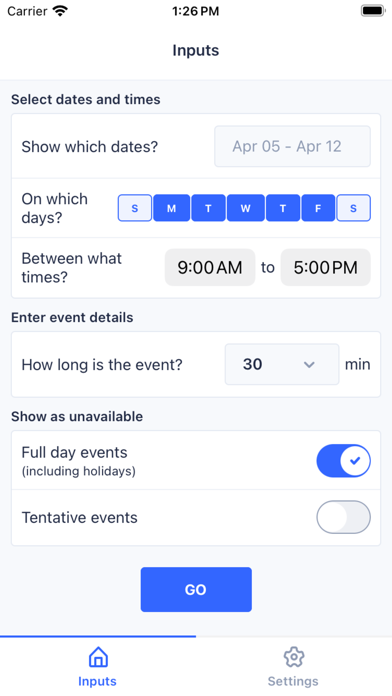Enable Sunday in day selector
This screenshot has height=696, width=392.
pos(135,208)
